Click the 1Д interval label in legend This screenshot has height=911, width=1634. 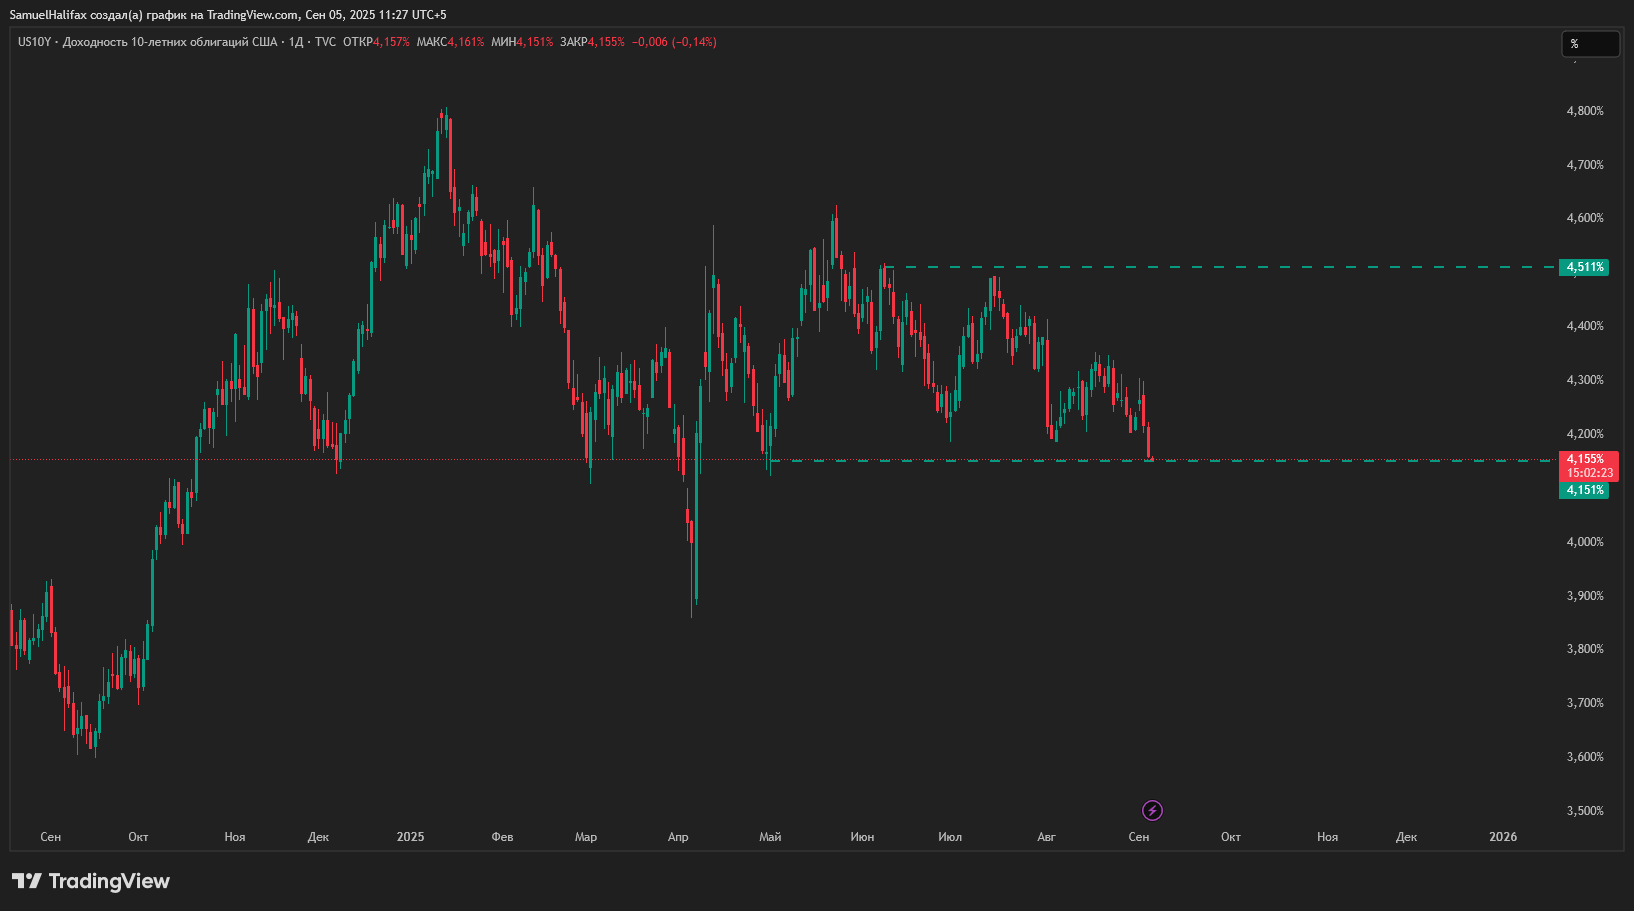pos(295,42)
